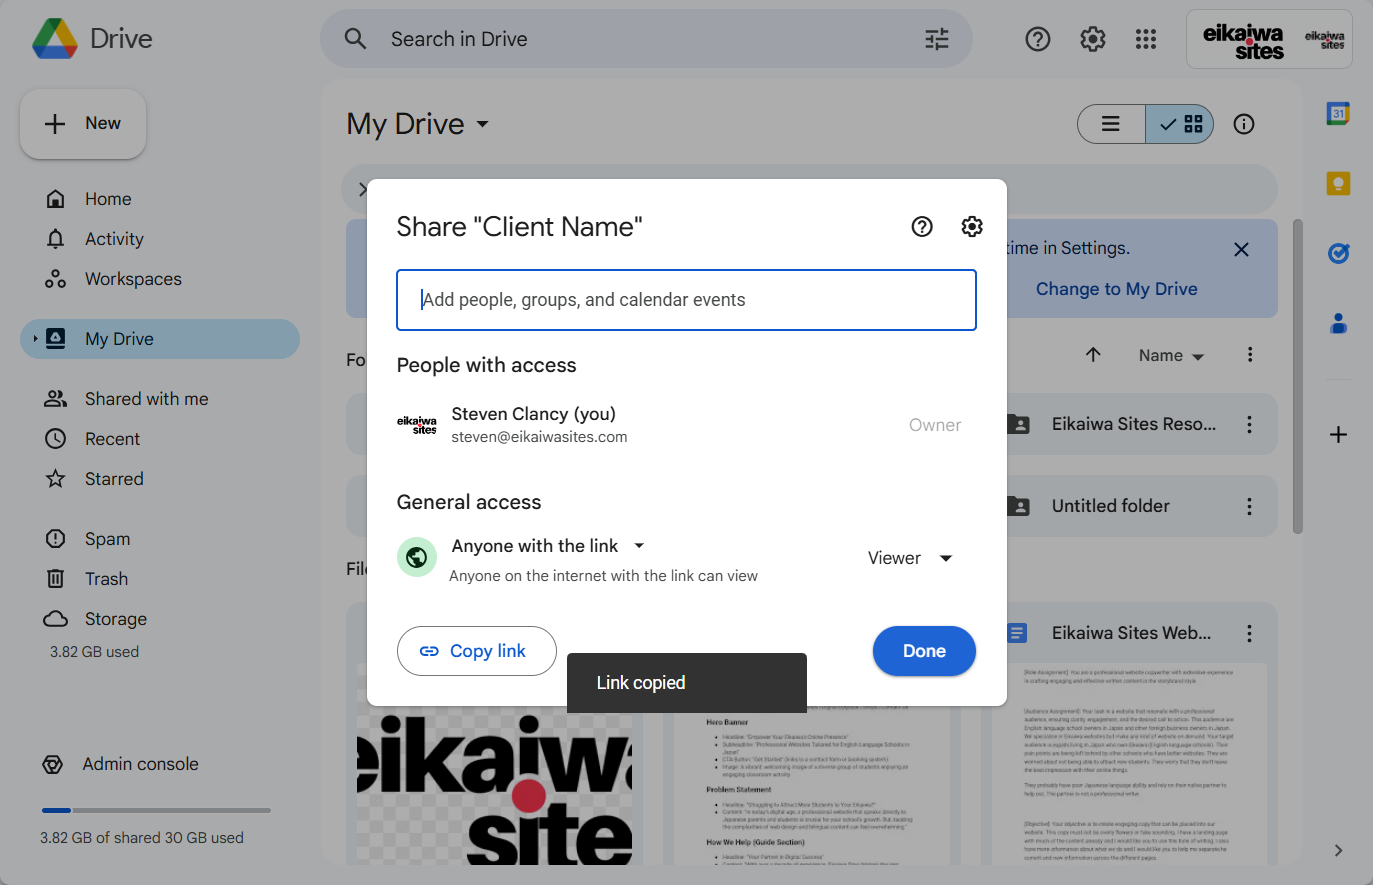Open Eikaiwa Sites account switcher
The width and height of the screenshot is (1373, 885).
click(1269, 39)
